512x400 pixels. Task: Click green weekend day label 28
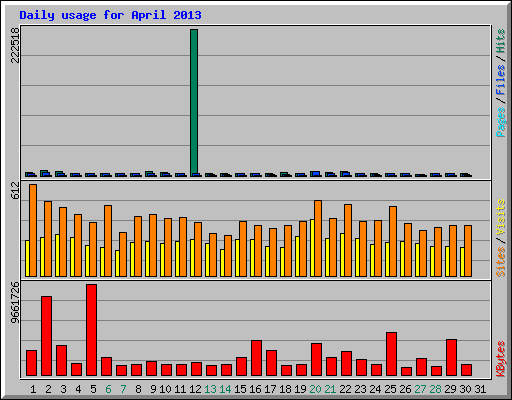click(x=435, y=389)
